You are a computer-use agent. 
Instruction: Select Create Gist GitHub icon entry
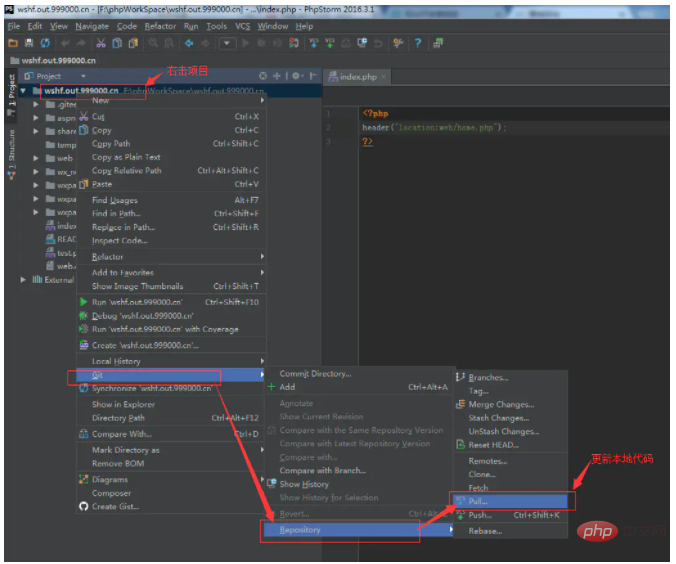[84, 507]
